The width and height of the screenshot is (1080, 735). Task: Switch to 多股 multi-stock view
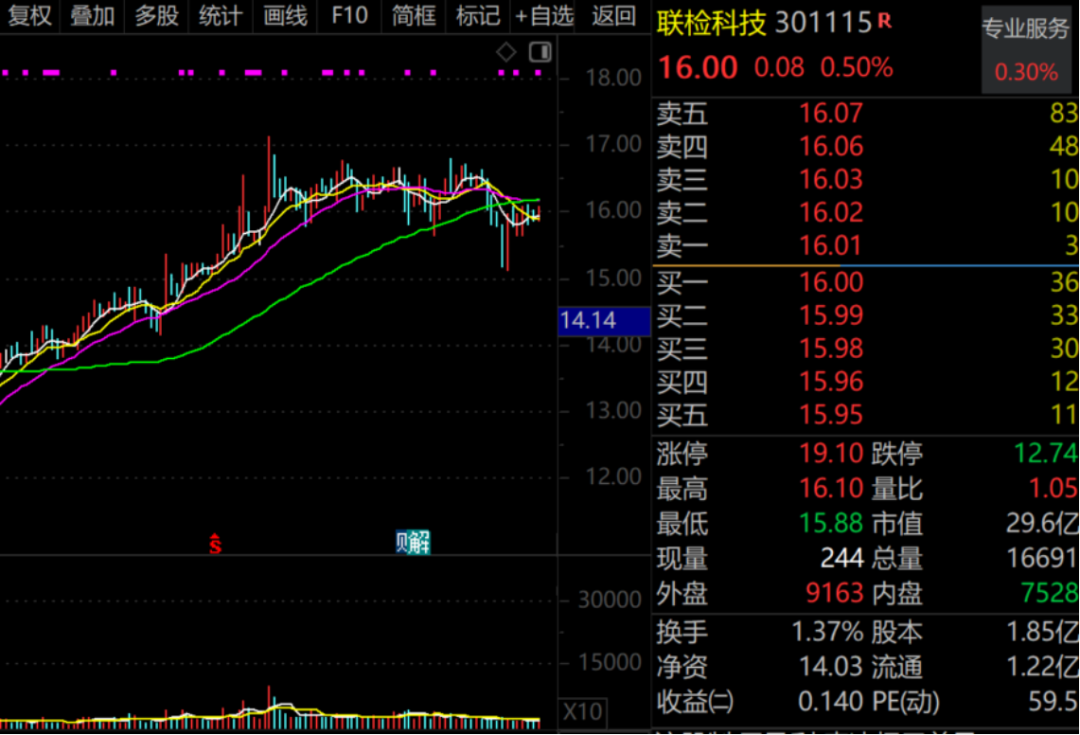[x=156, y=16]
